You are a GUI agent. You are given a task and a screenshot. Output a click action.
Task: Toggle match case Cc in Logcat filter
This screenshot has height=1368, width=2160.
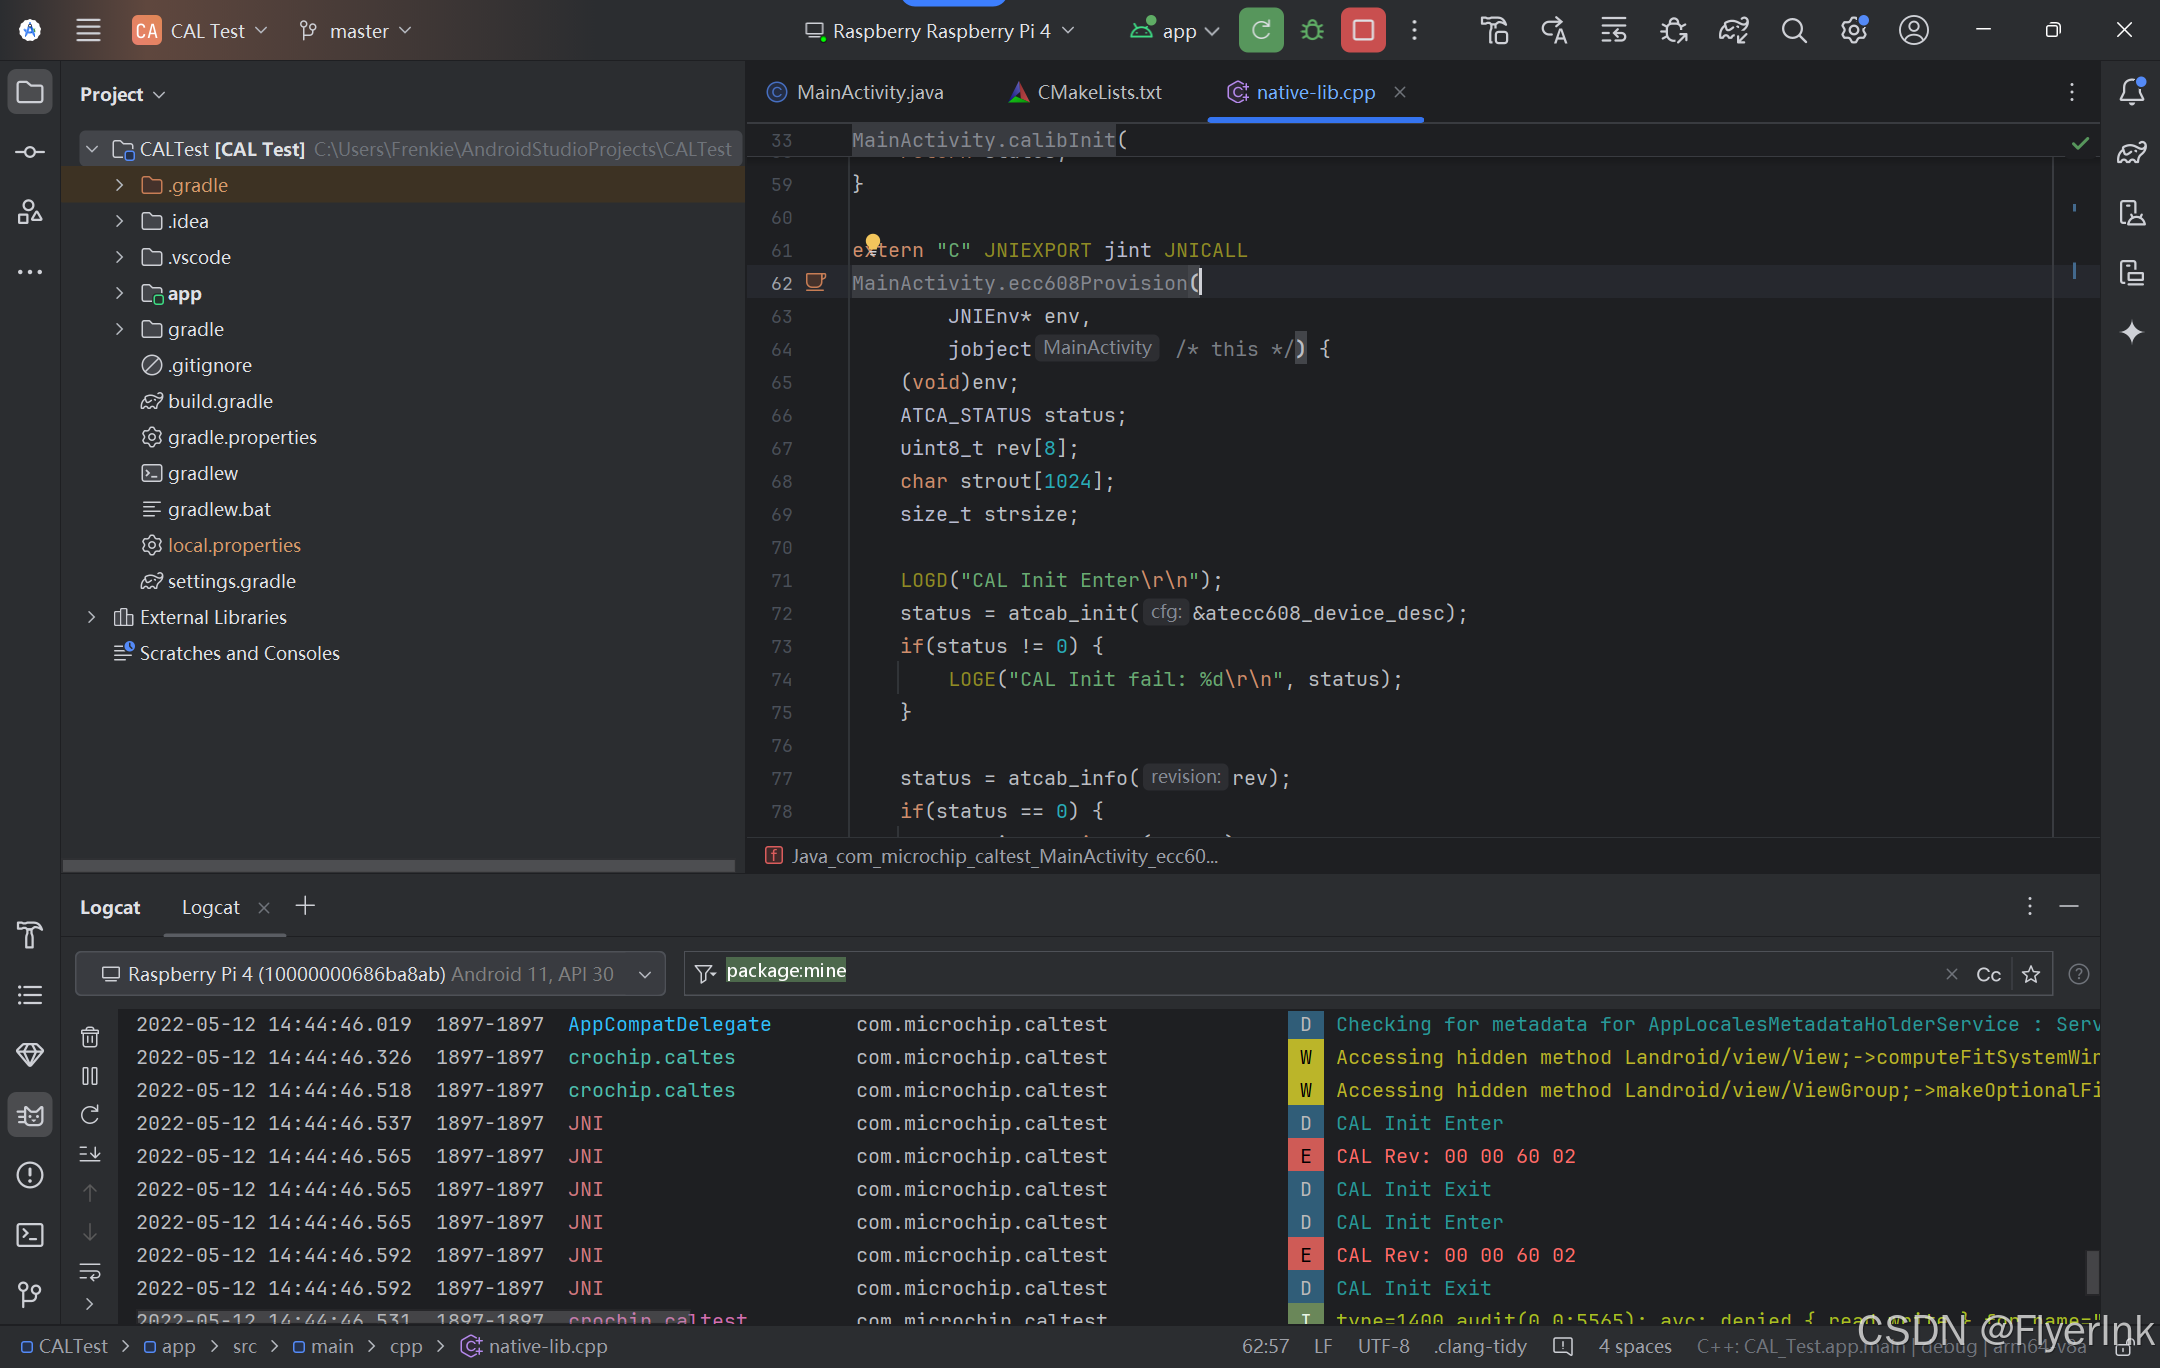(1989, 974)
